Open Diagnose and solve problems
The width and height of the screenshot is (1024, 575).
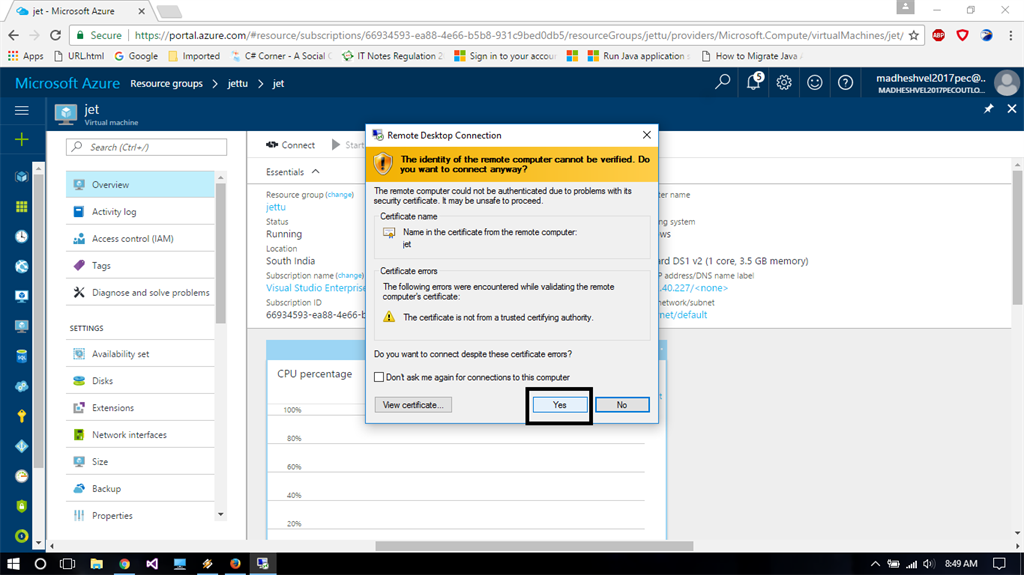click(140, 292)
